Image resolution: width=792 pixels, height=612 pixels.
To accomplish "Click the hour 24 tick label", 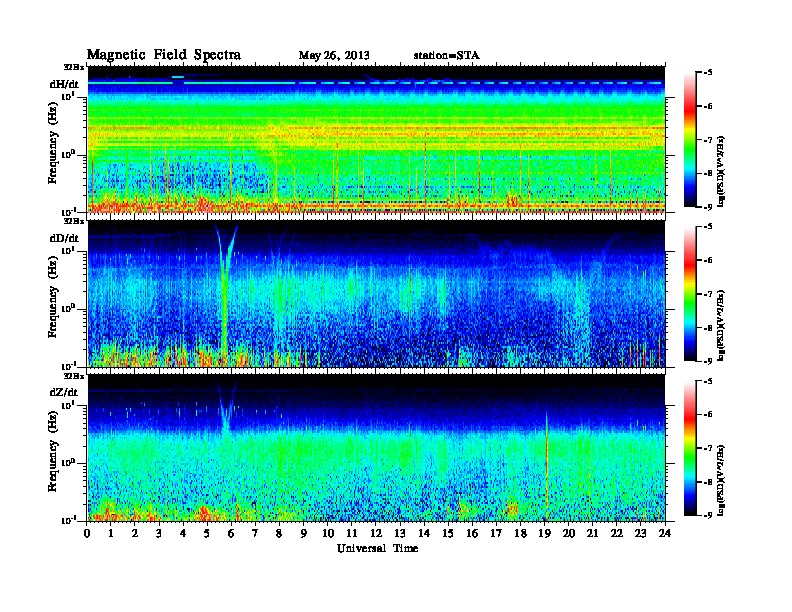I will point(665,533).
